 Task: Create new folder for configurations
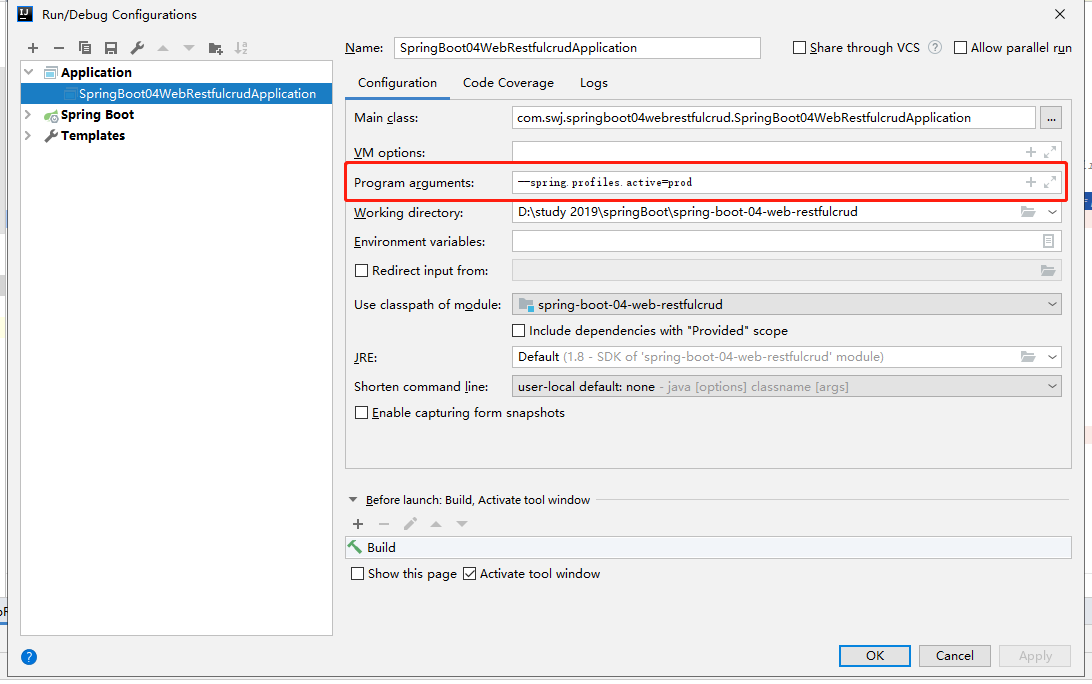click(215, 48)
